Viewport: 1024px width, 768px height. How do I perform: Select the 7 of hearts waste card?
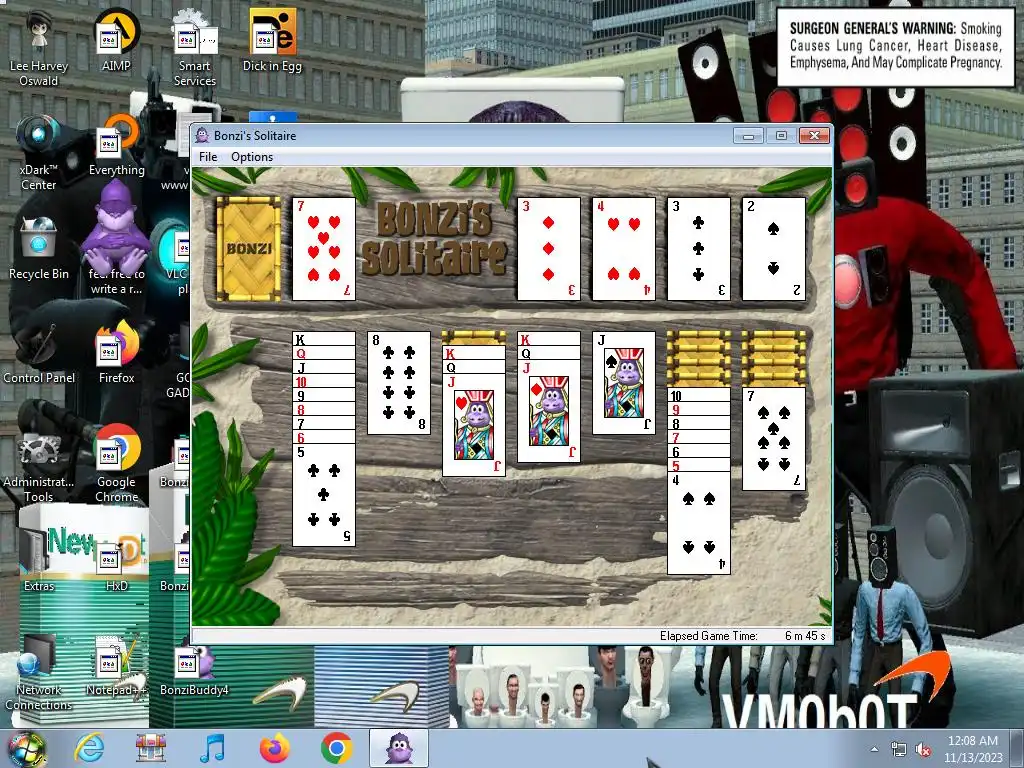tap(324, 249)
